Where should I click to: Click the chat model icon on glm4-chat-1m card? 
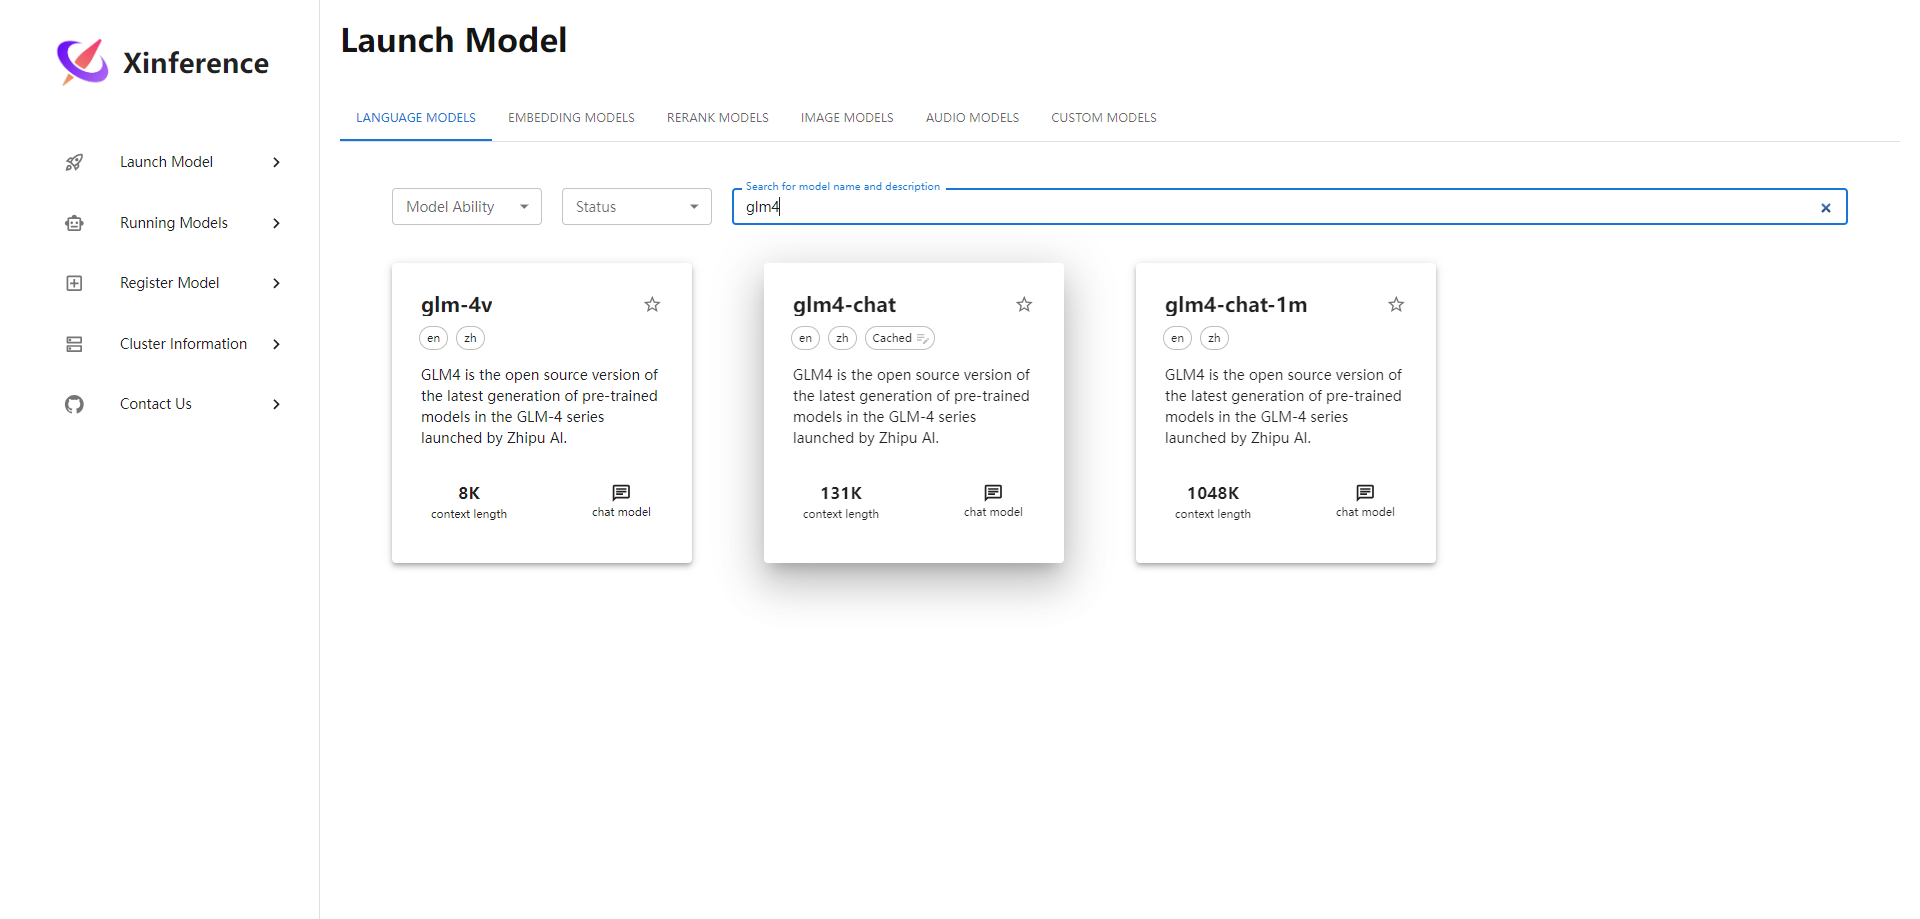click(x=1365, y=492)
